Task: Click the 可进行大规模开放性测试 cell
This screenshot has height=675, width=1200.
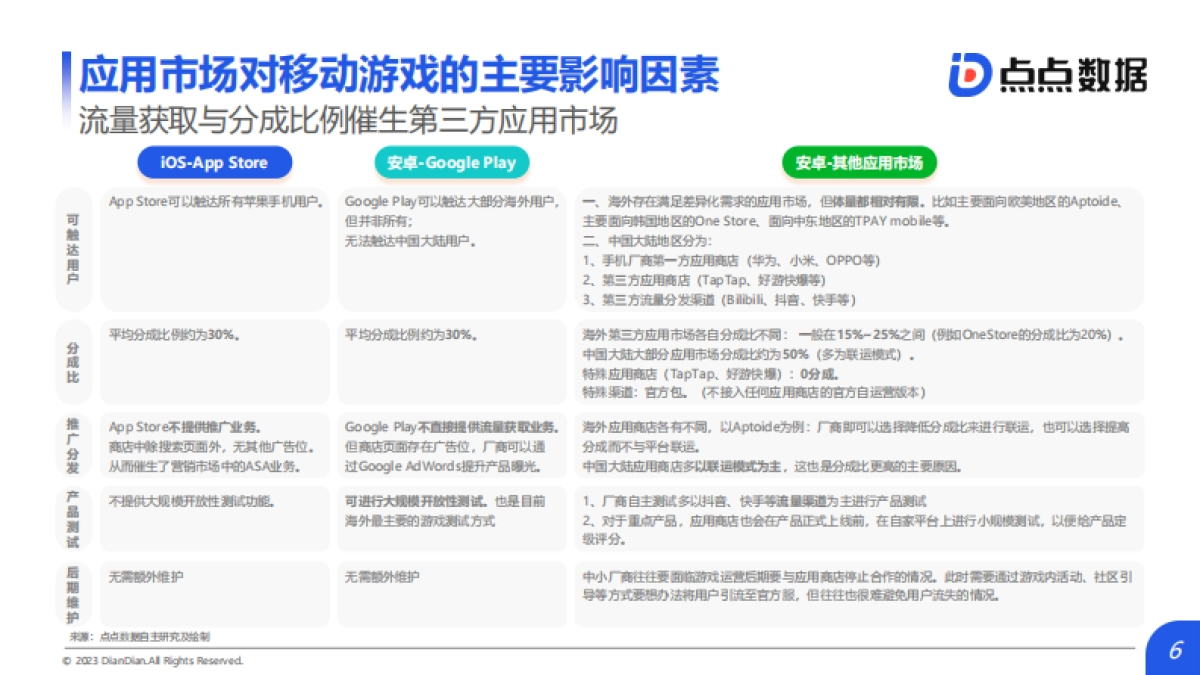Action: click(452, 518)
